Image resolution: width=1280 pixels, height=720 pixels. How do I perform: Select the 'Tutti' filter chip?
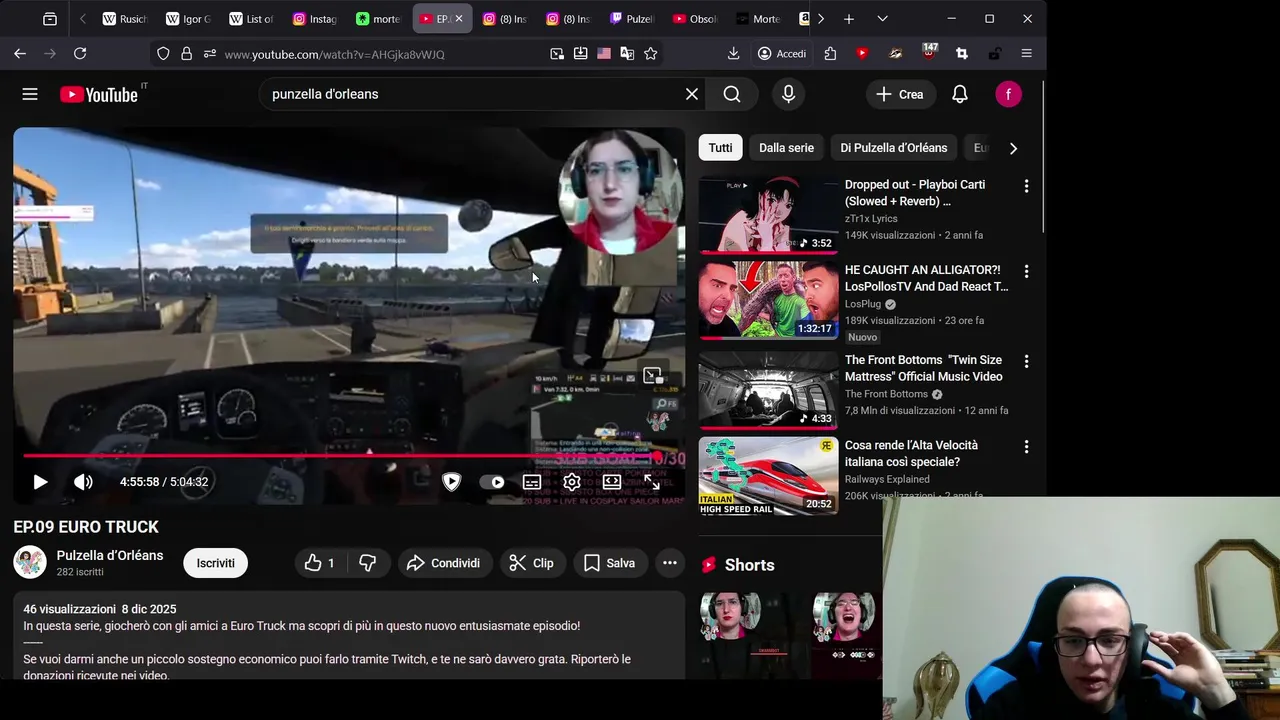[x=721, y=148]
